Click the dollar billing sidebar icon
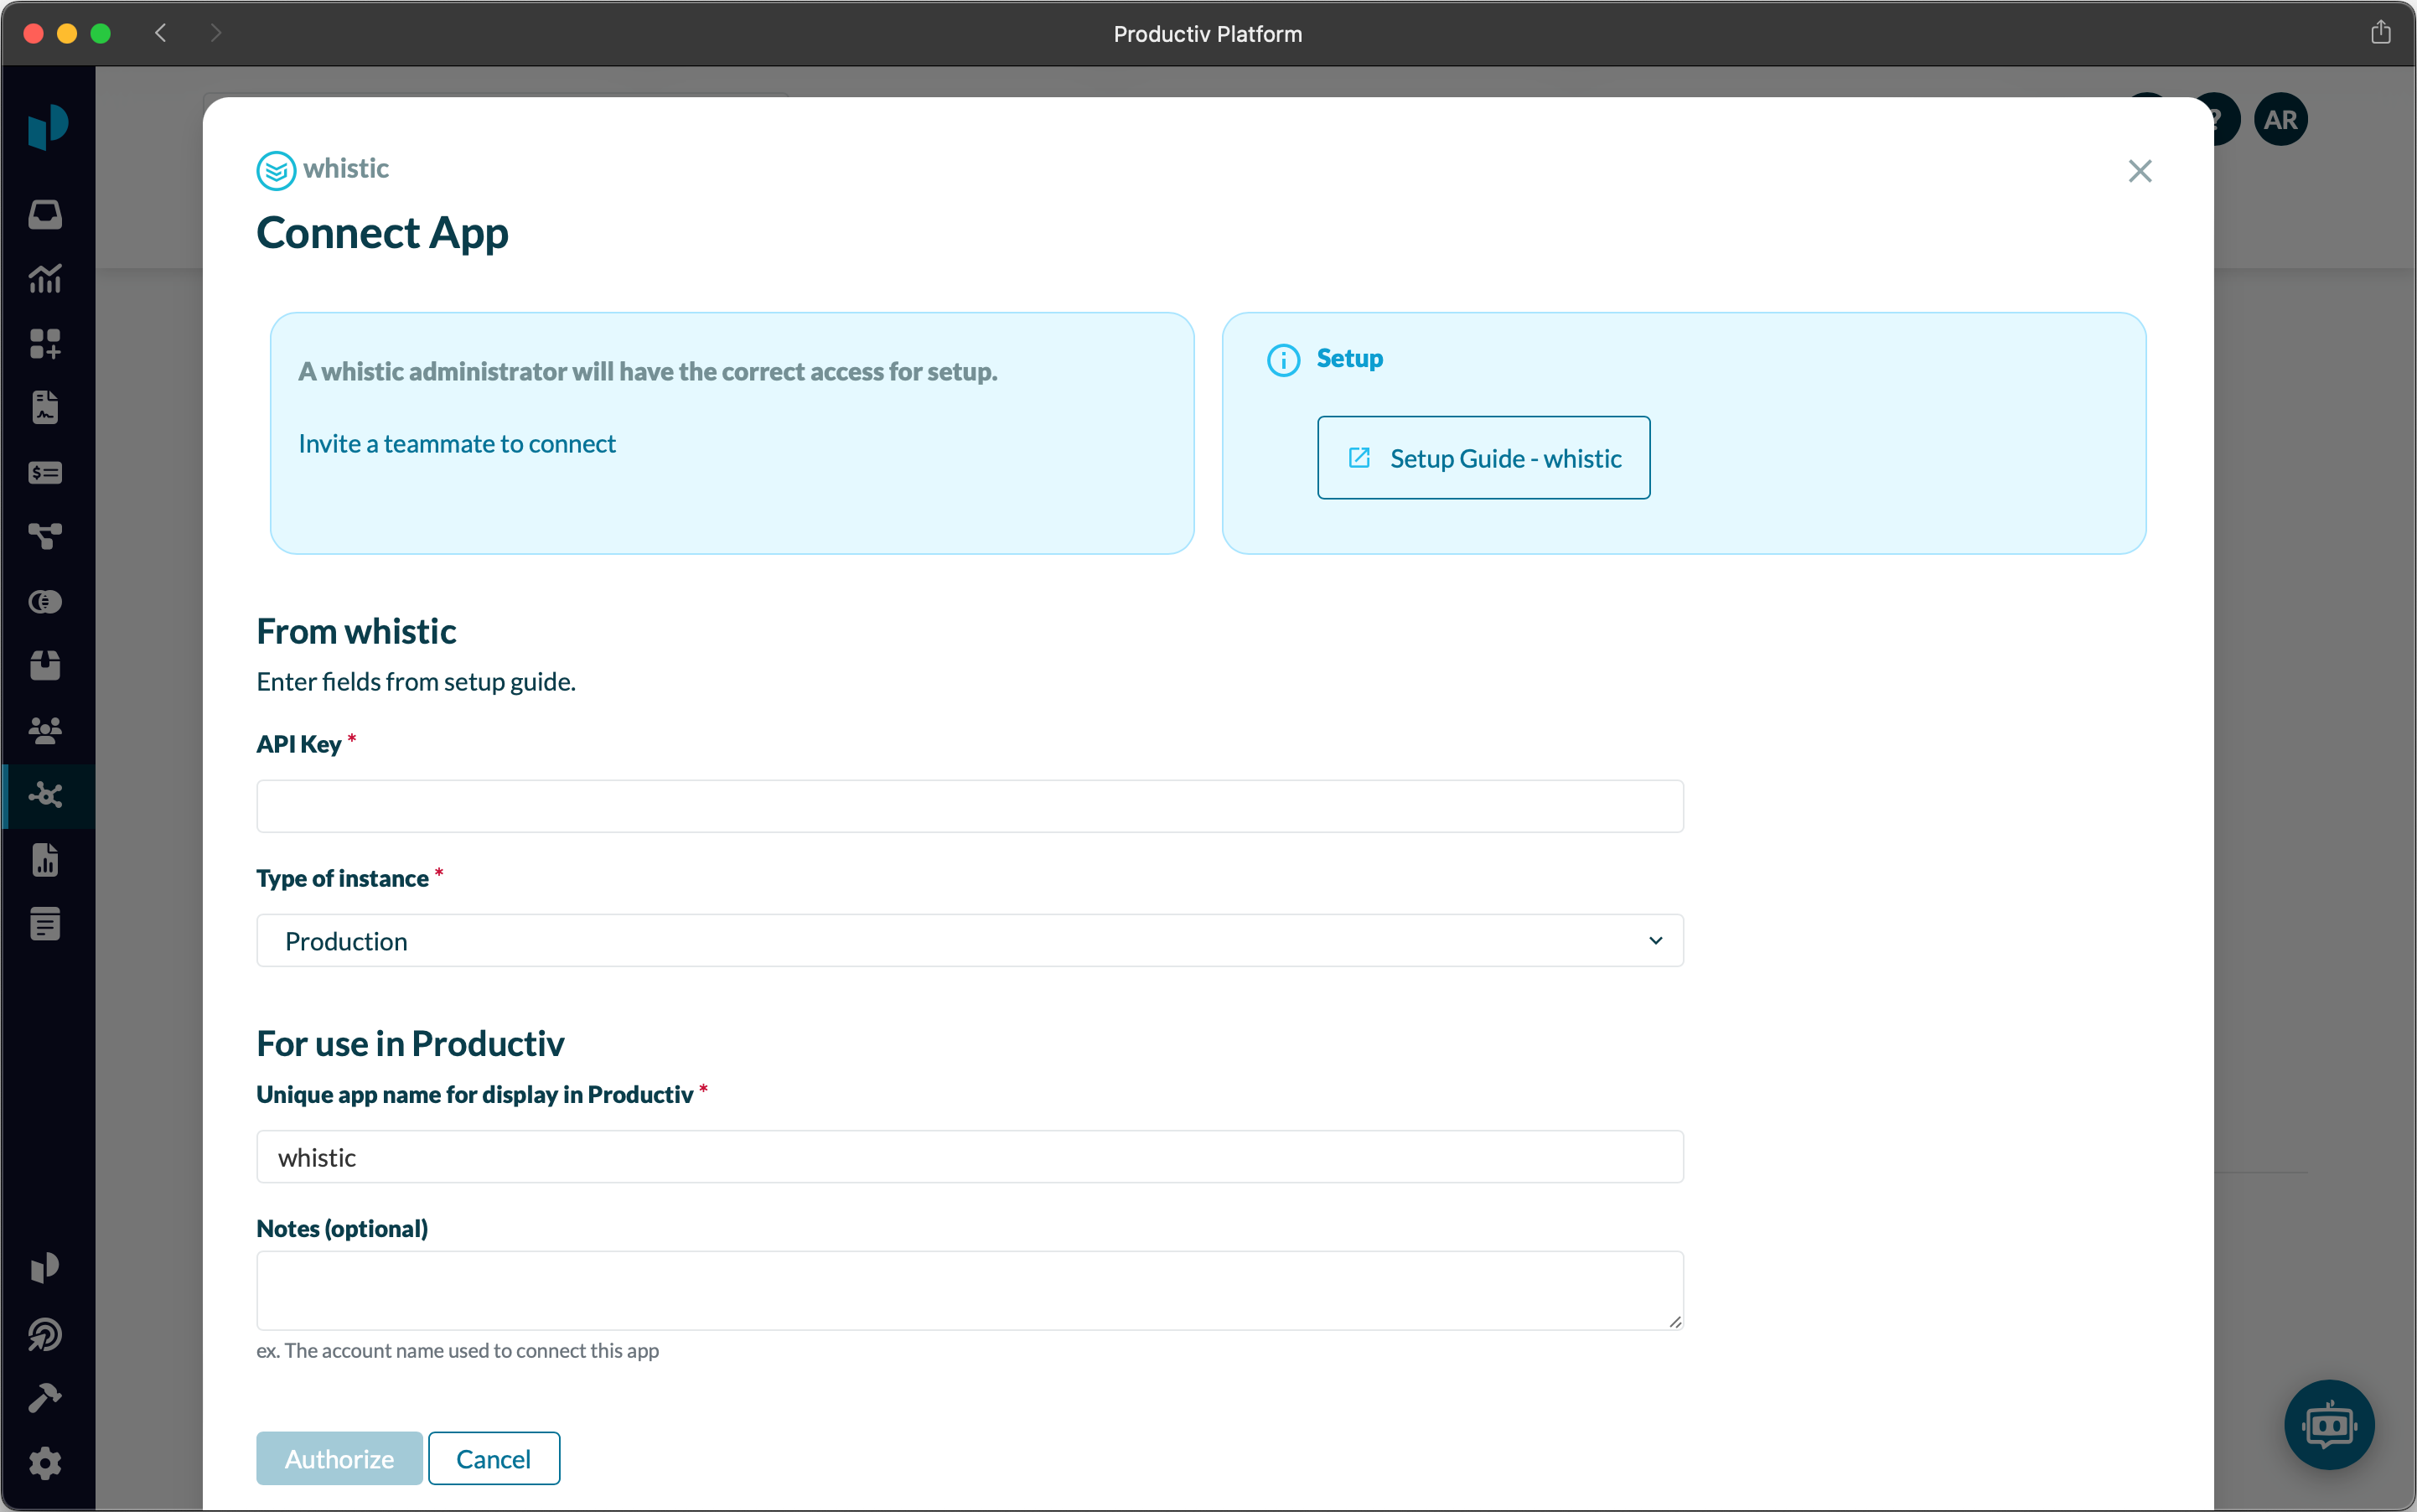The width and height of the screenshot is (2417, 1512). pos(45,472)
